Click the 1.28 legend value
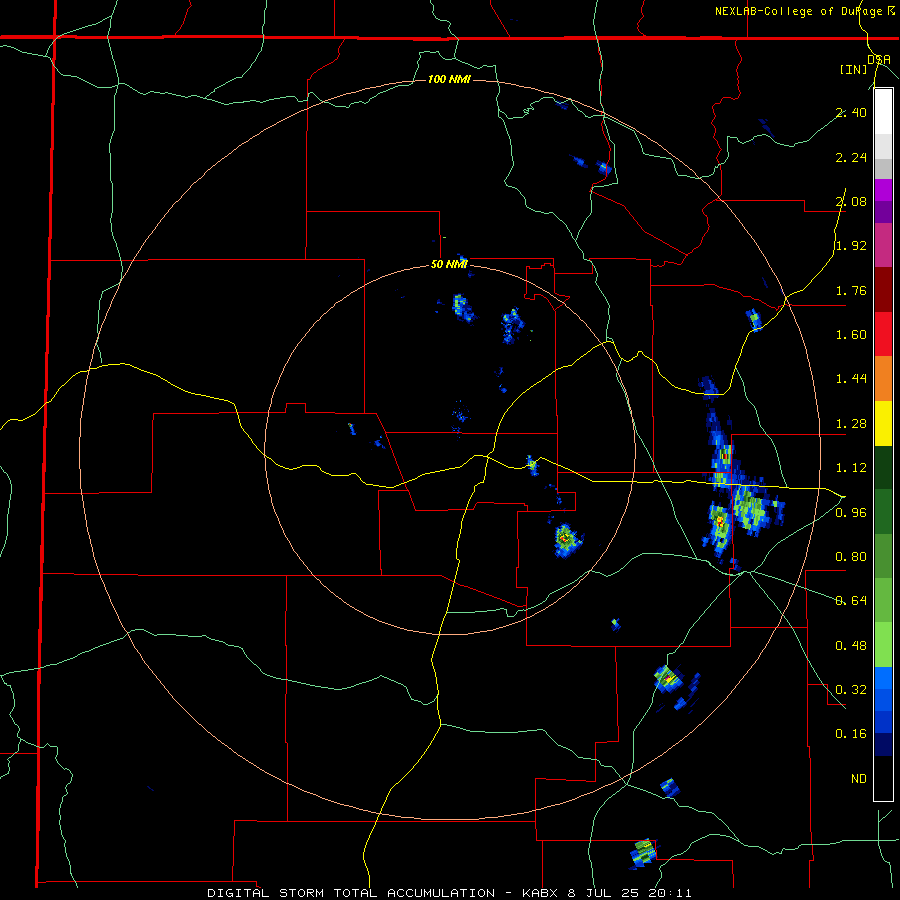 click(x=851, y=424)
